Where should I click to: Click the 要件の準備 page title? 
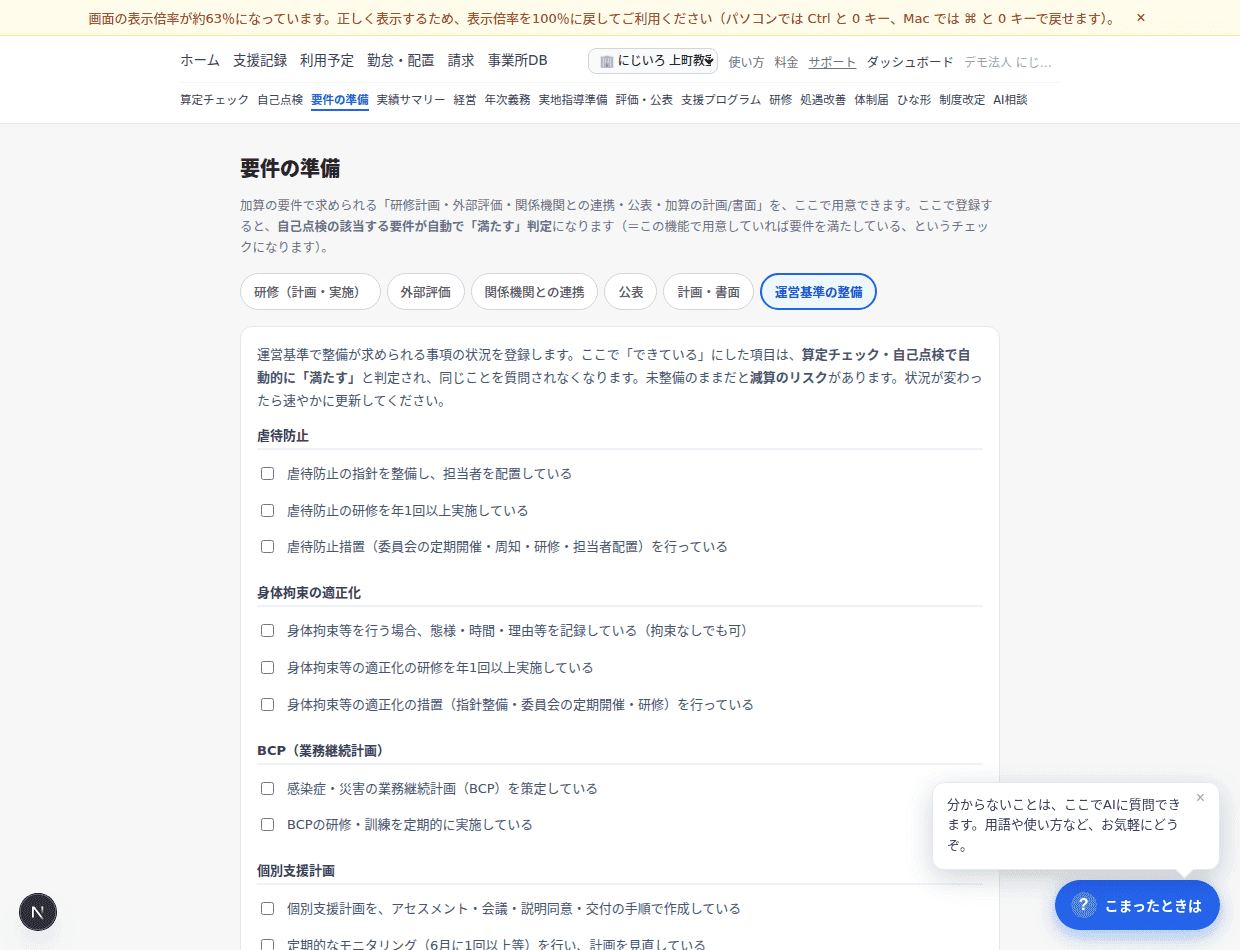pyautogui.click(x=290, y=168)
